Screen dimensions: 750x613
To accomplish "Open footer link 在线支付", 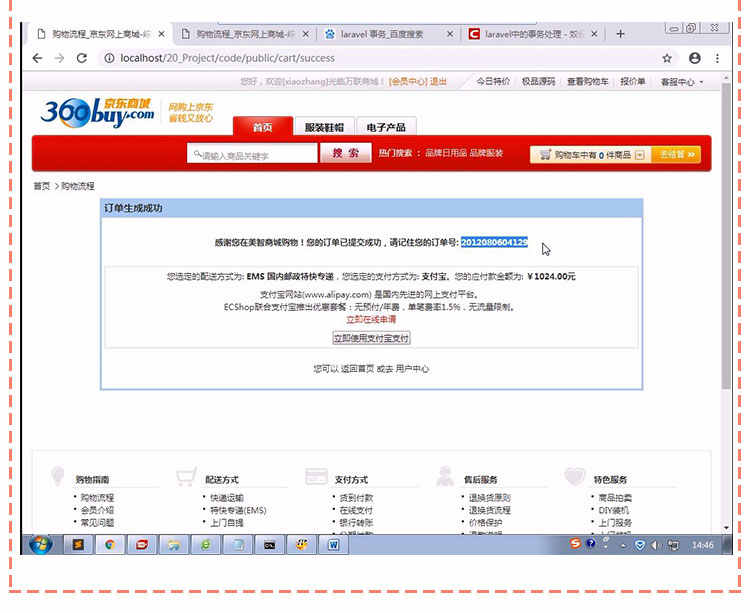I will click(356, 510).
